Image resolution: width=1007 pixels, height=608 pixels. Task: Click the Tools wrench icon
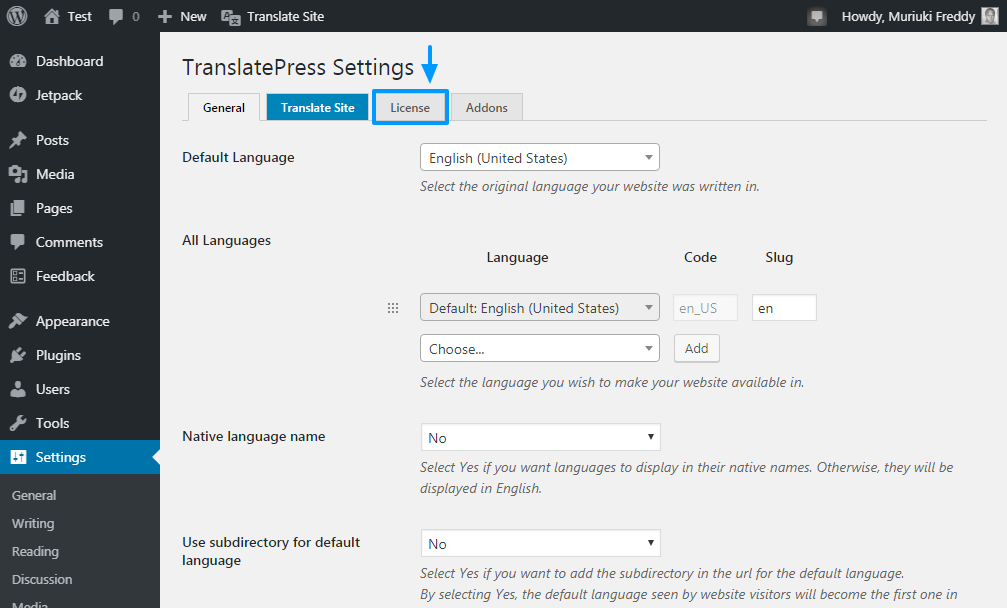[x=18, y=423]
